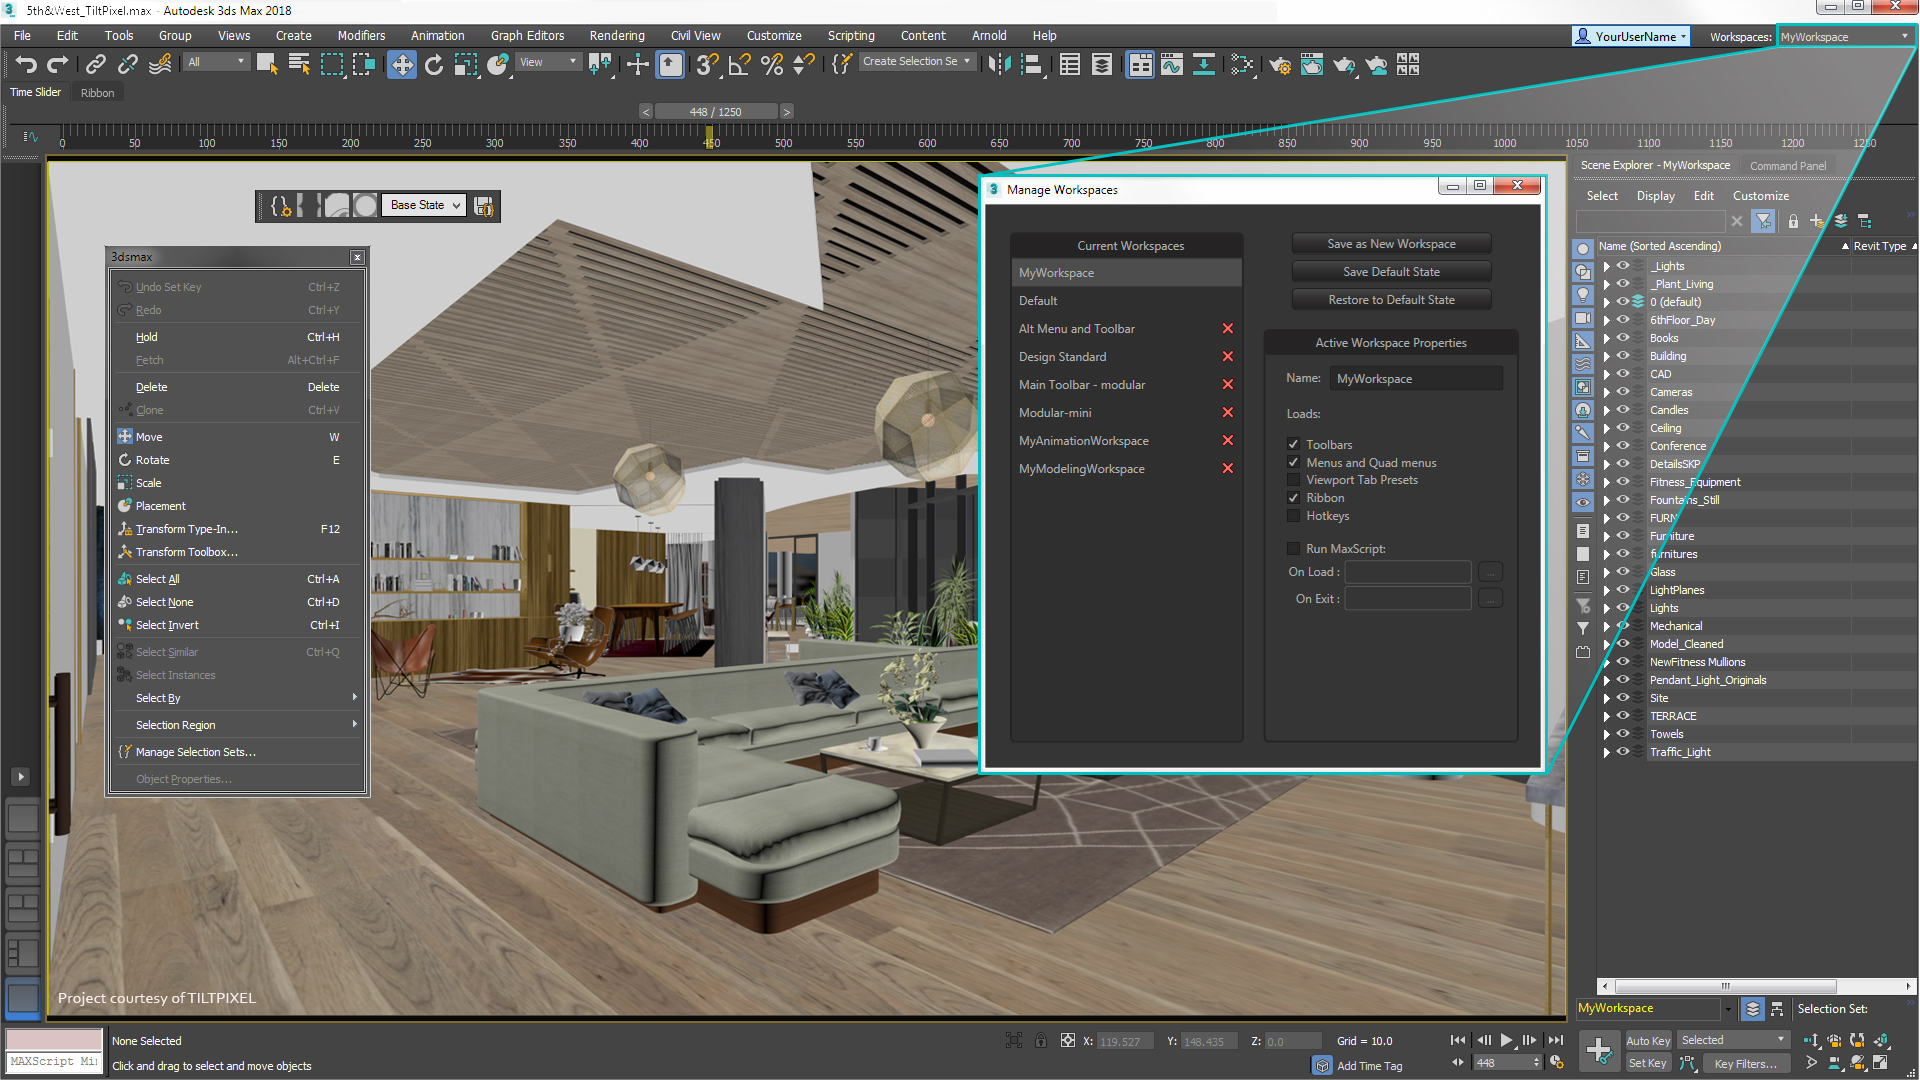Select the Move tool (W shortcut)

click(150, 435)
